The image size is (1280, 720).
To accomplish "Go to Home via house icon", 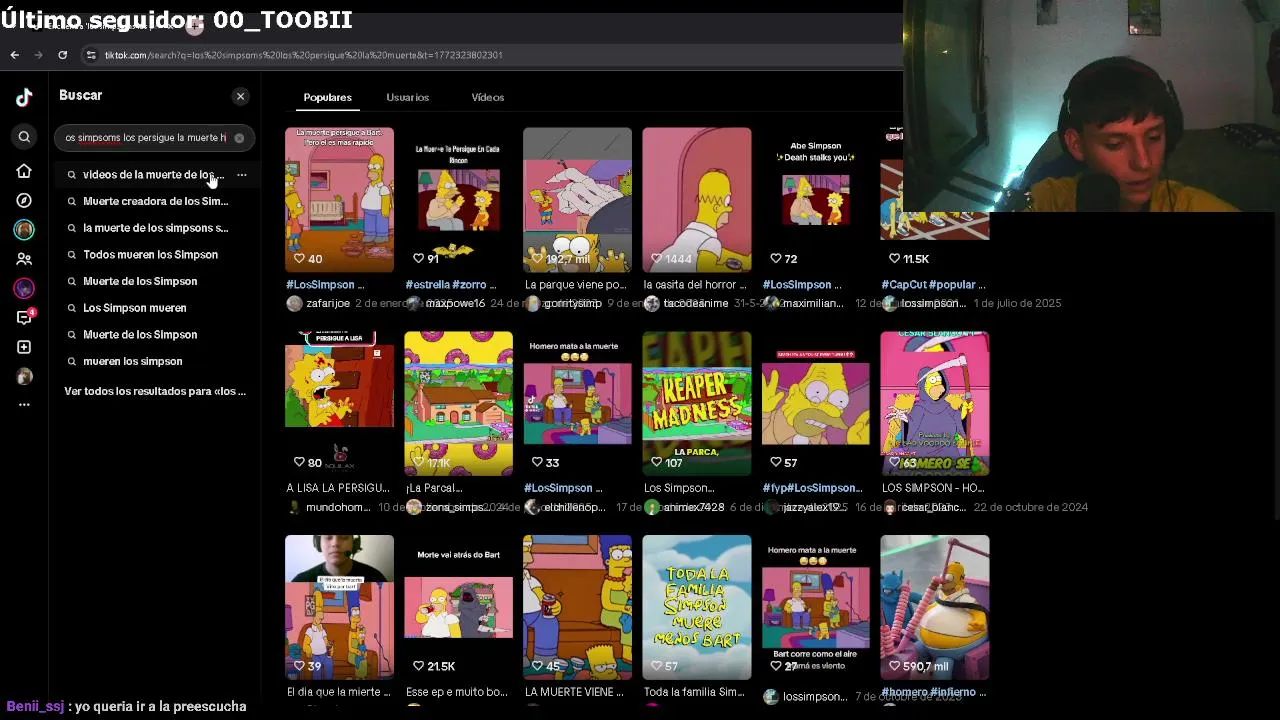I will [24, 172].
